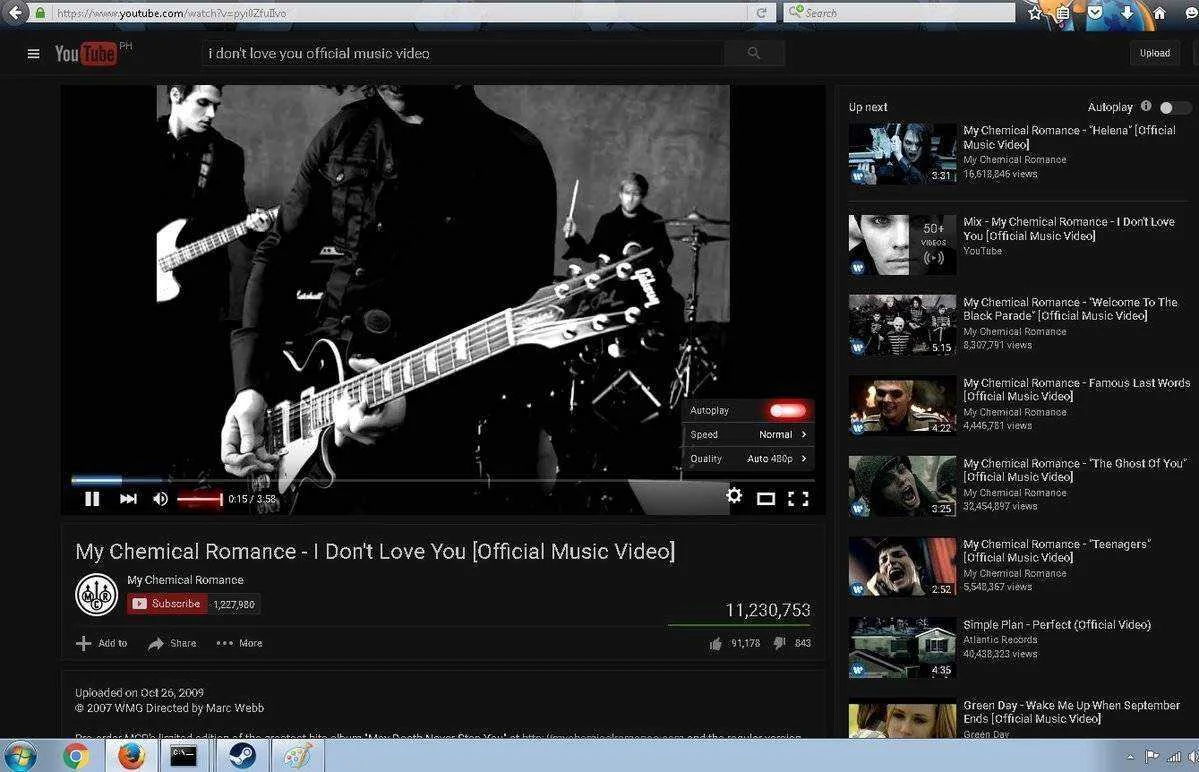Reload the page in browser
This screenshot has height=772, width=1199.
point(762,13)
